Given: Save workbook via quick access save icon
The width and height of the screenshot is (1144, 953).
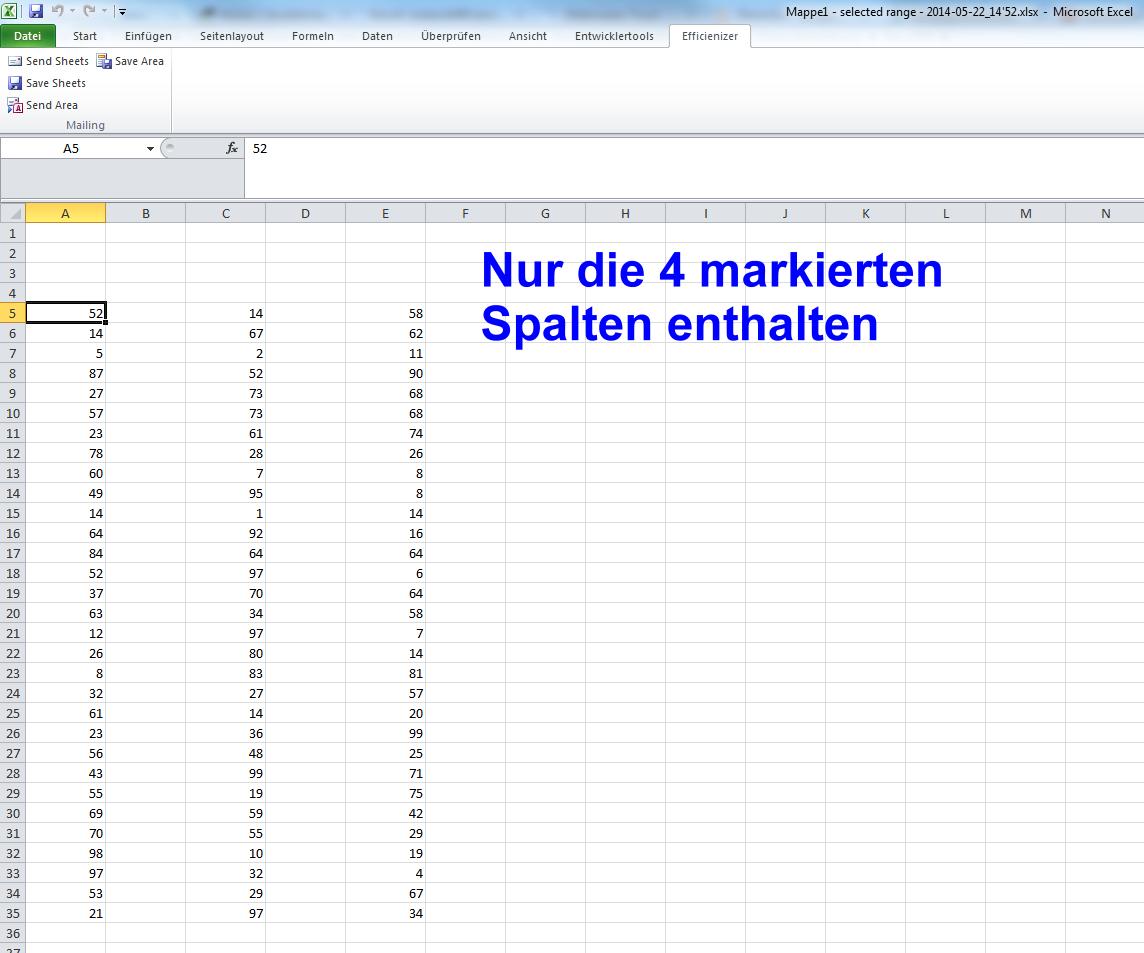Looking at the screenshot, I should coord(36,11).
